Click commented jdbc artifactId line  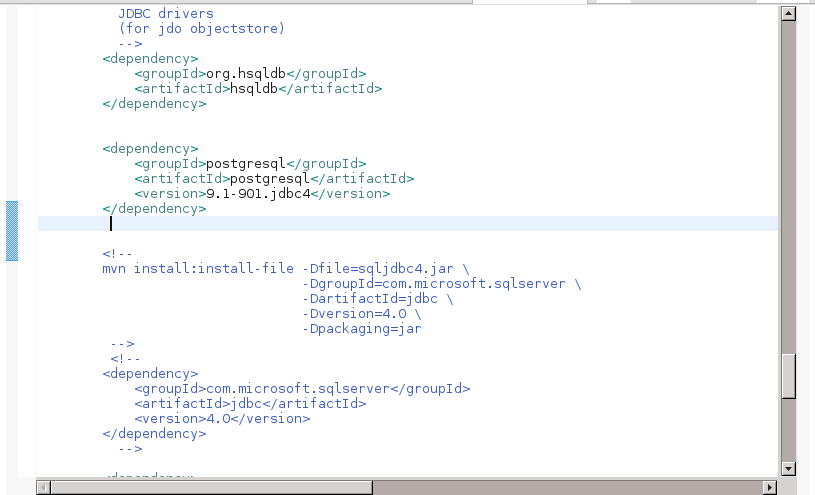(x=250, y=404)
